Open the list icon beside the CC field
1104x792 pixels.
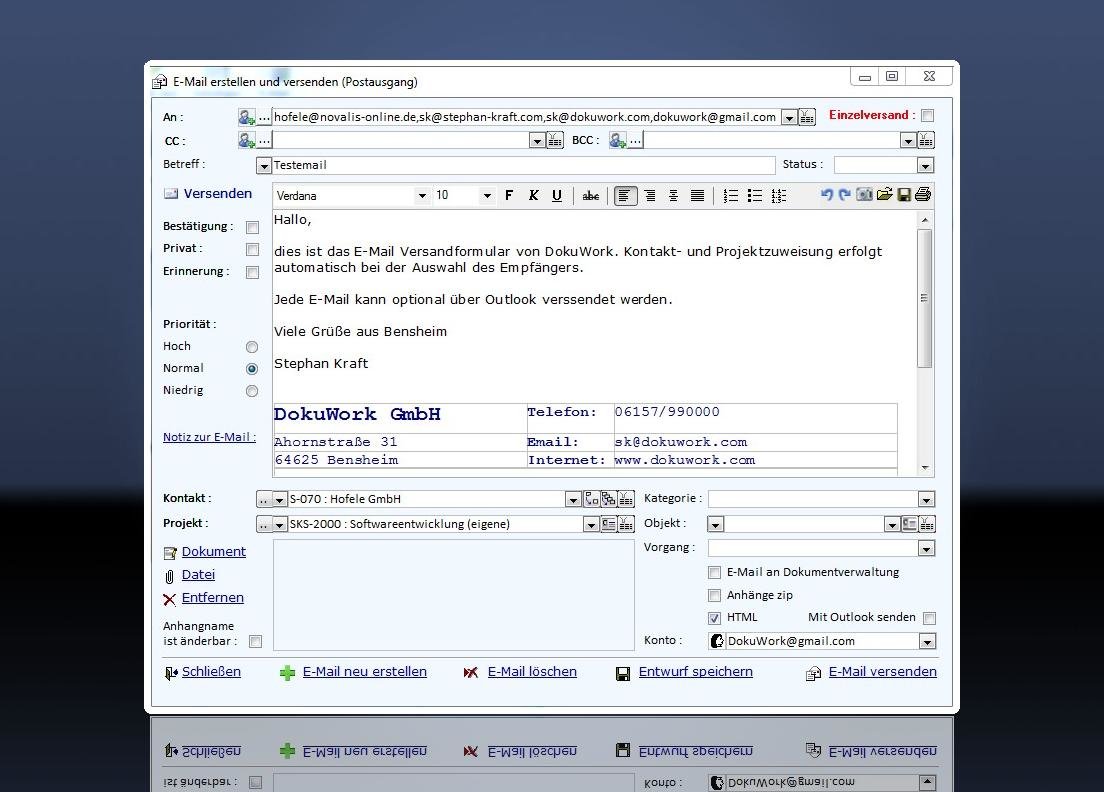(555, 141)
